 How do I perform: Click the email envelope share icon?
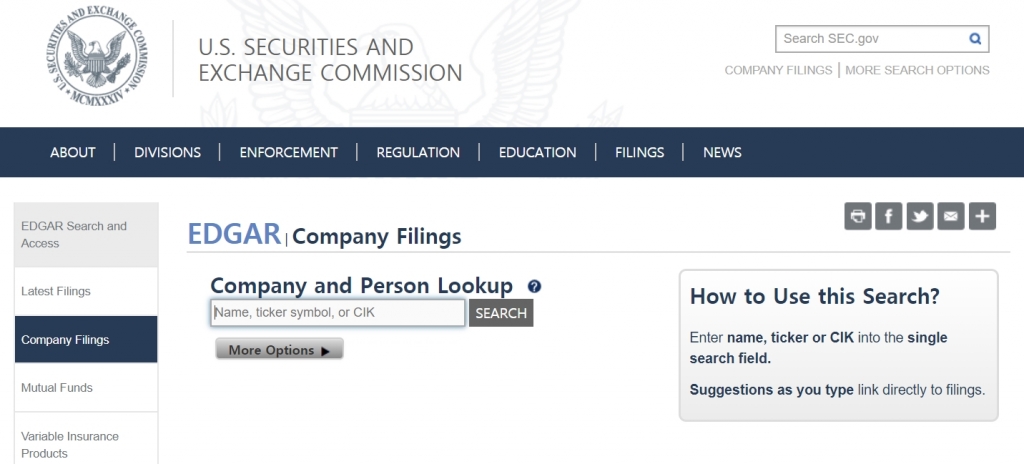(951, 216)
